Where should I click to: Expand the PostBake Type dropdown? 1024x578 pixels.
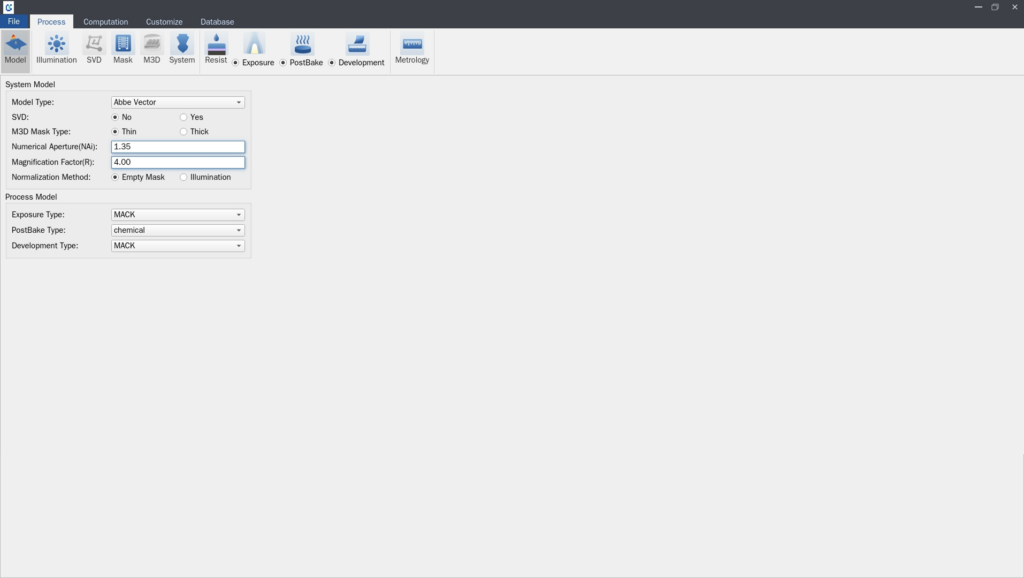pos(178,230)
